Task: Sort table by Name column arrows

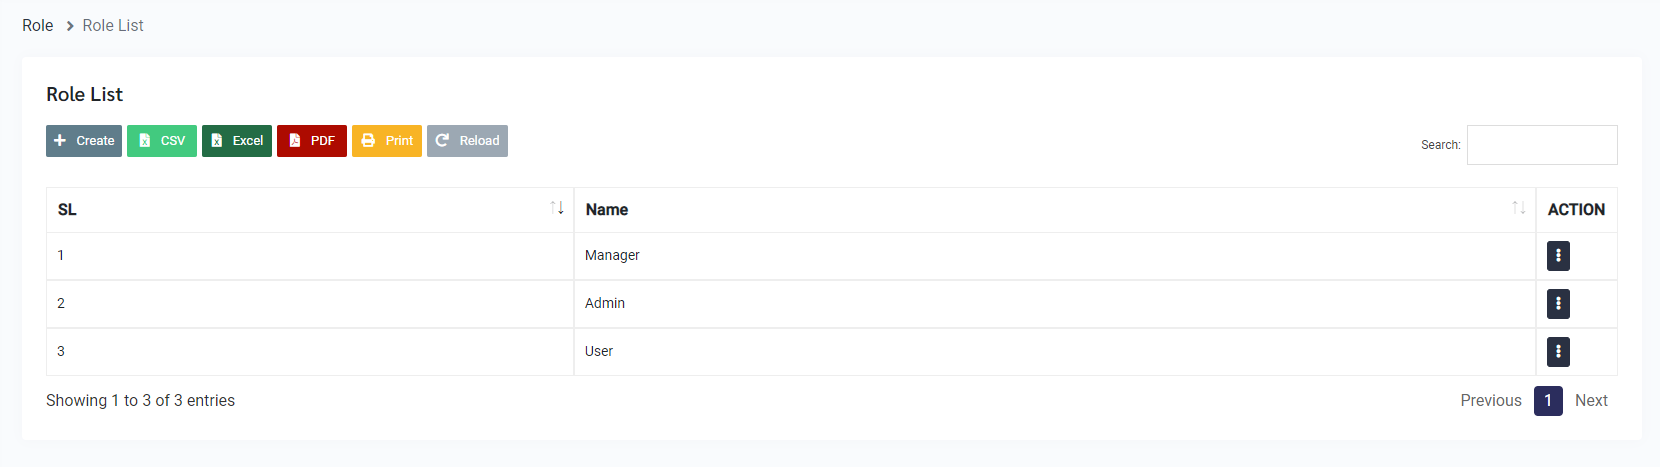Action: pyautogui.click(x=1518, y=208)
